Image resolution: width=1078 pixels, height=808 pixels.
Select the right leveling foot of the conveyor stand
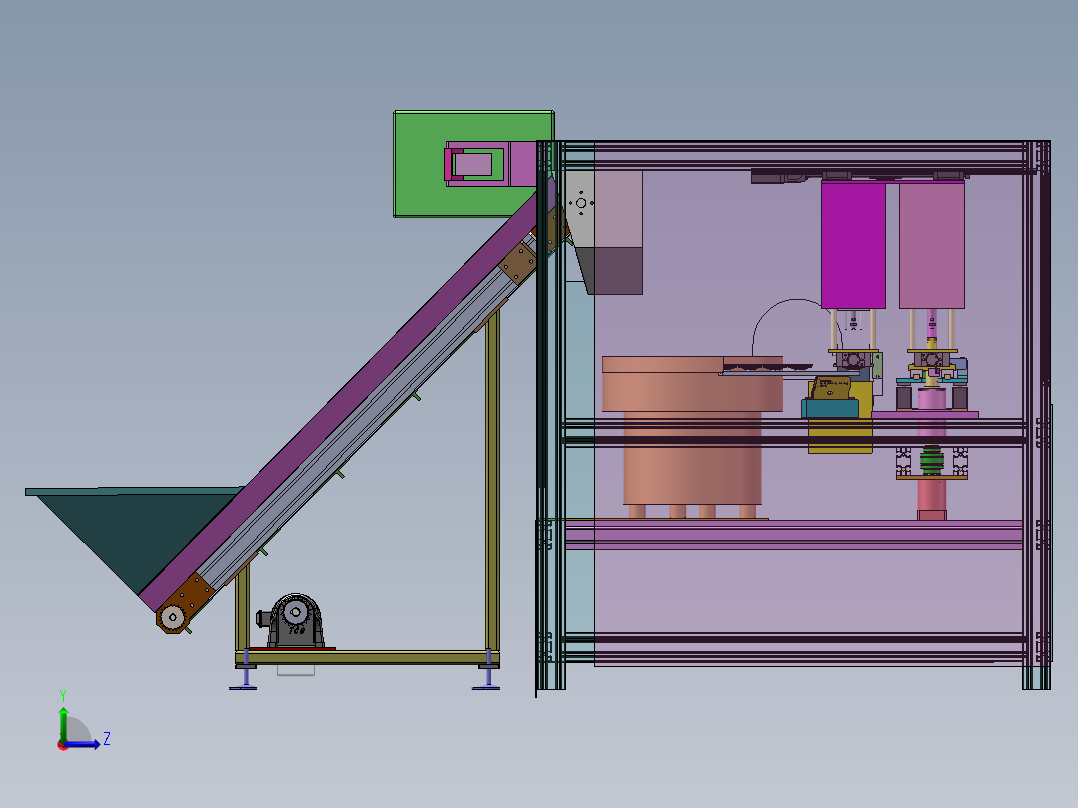[487, 670]
